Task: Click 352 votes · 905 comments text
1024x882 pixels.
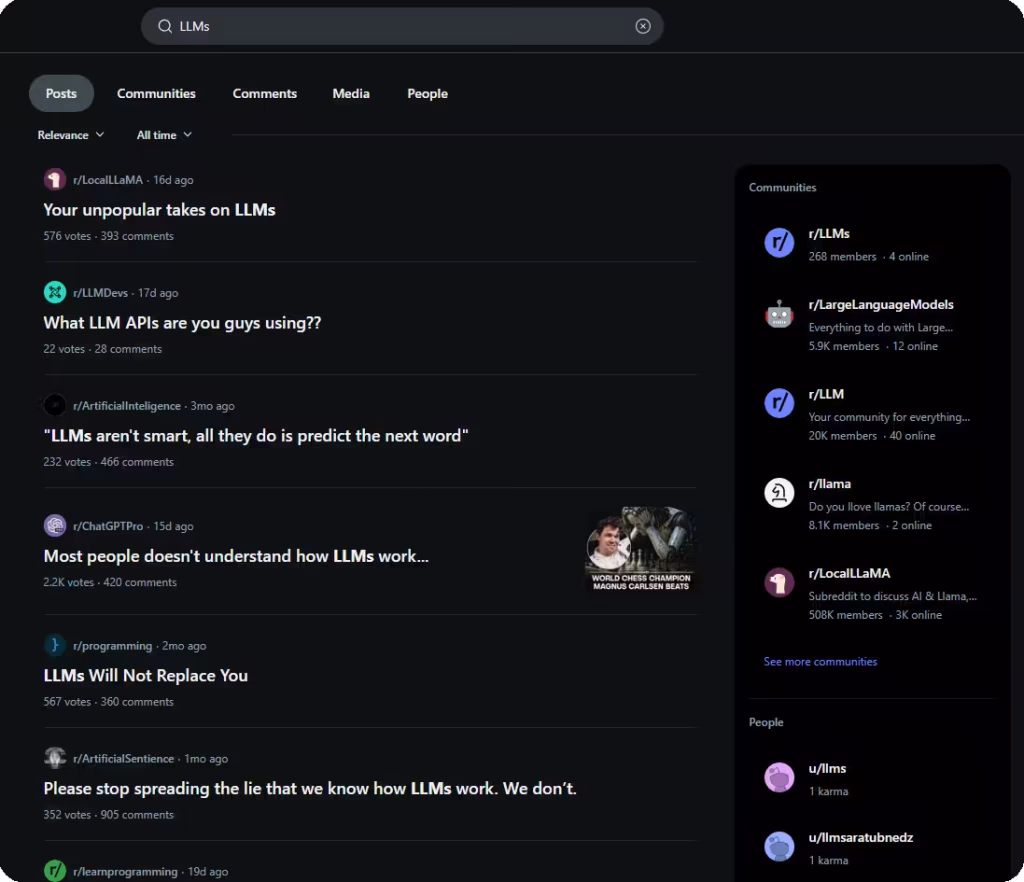Action: point(108,815)
